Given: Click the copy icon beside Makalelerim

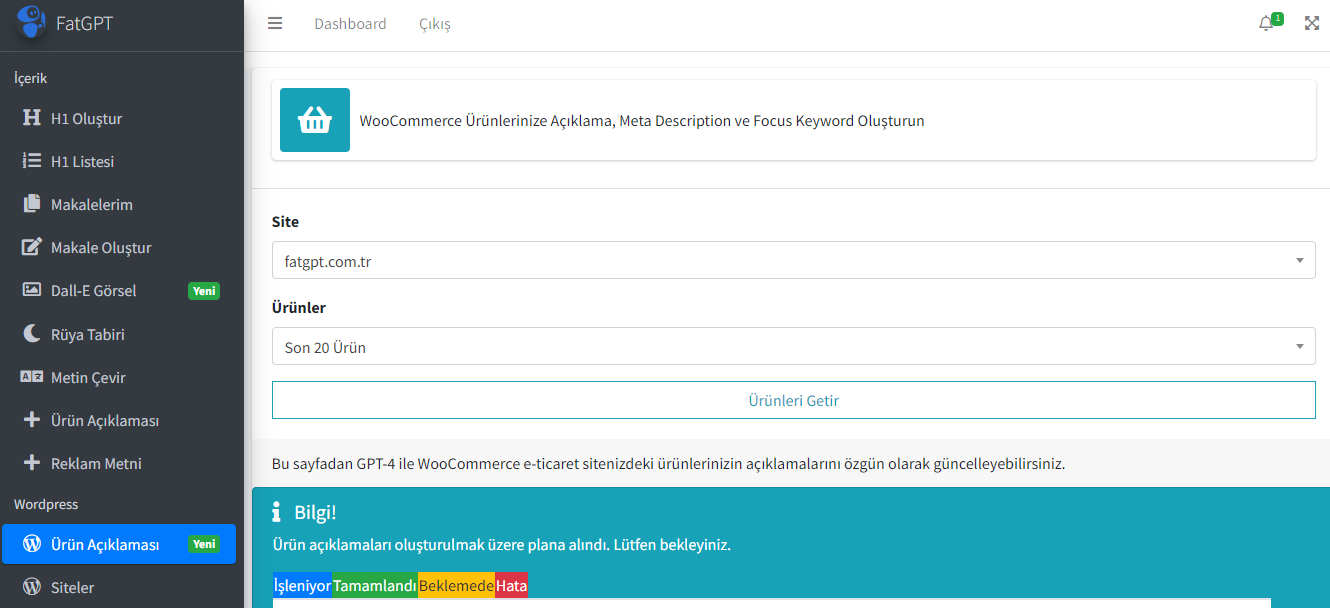Looking at the screenshot, I should pos(32,205).
